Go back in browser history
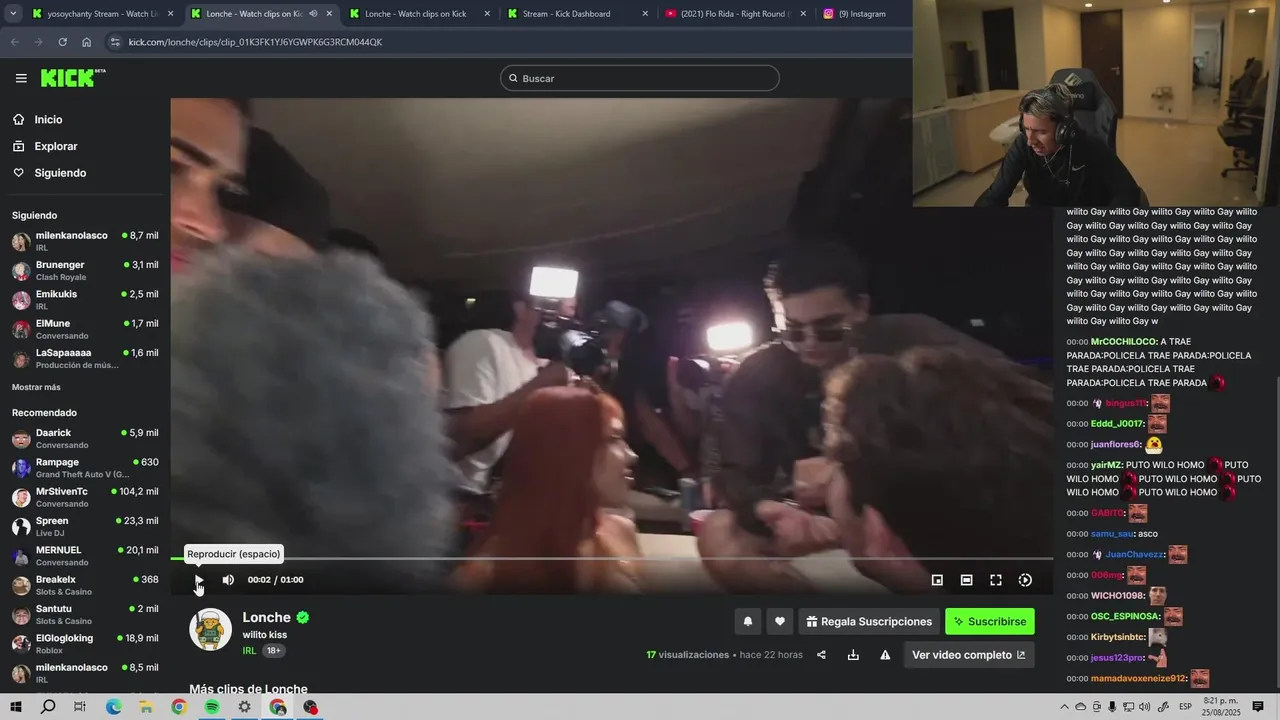The image size is (1280, 720). [14, 42]
